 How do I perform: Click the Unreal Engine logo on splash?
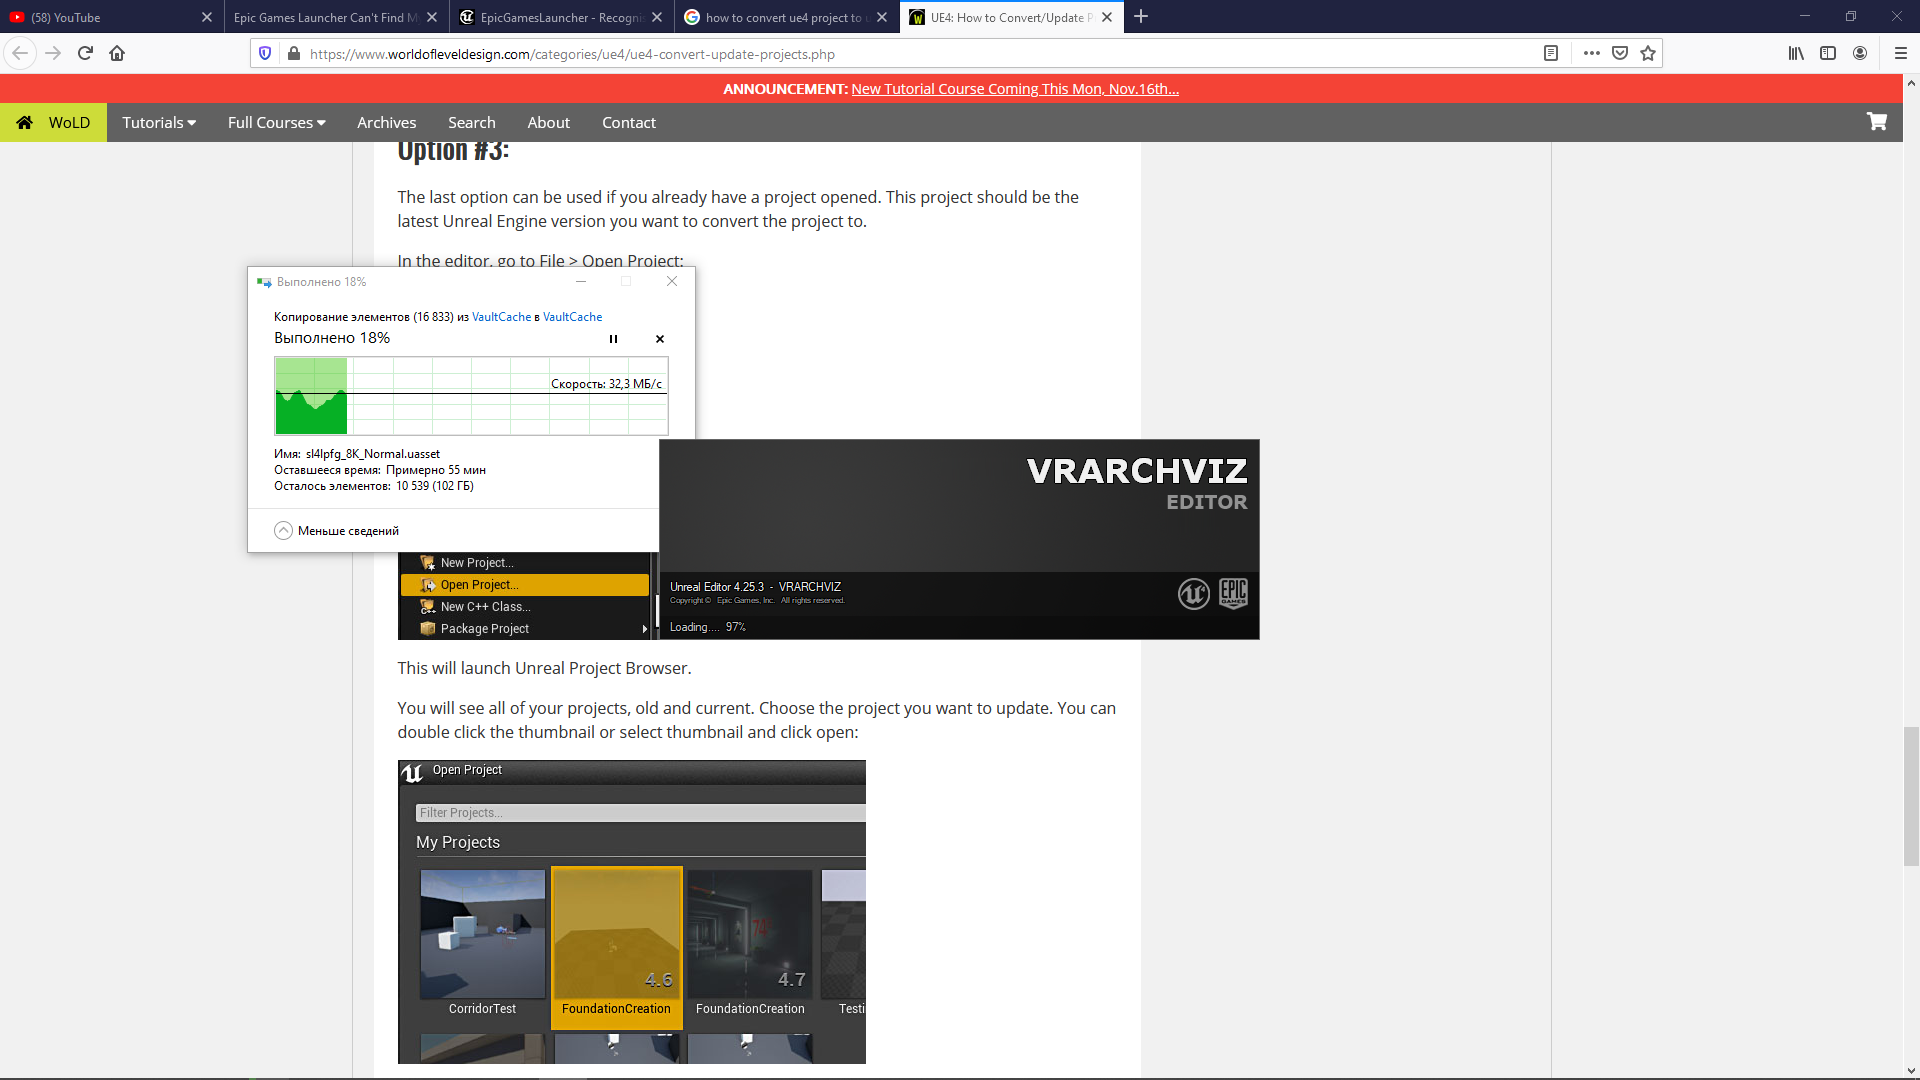pyautogui.click(x=1194, y=594)
